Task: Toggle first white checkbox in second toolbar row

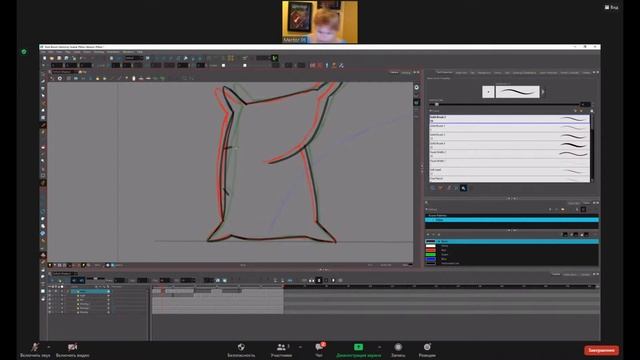Action: pos(223,65)
